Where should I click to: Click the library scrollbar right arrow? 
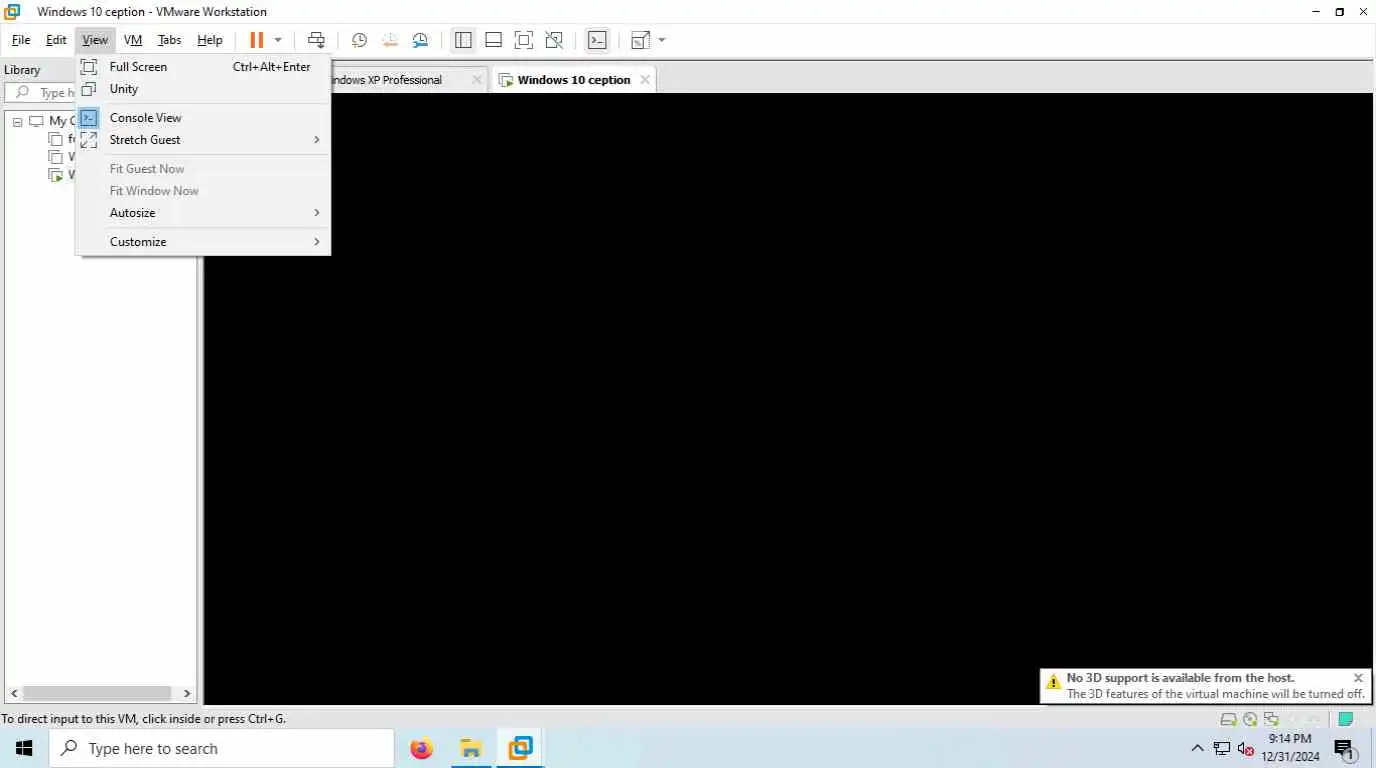[x=187, y=693]
